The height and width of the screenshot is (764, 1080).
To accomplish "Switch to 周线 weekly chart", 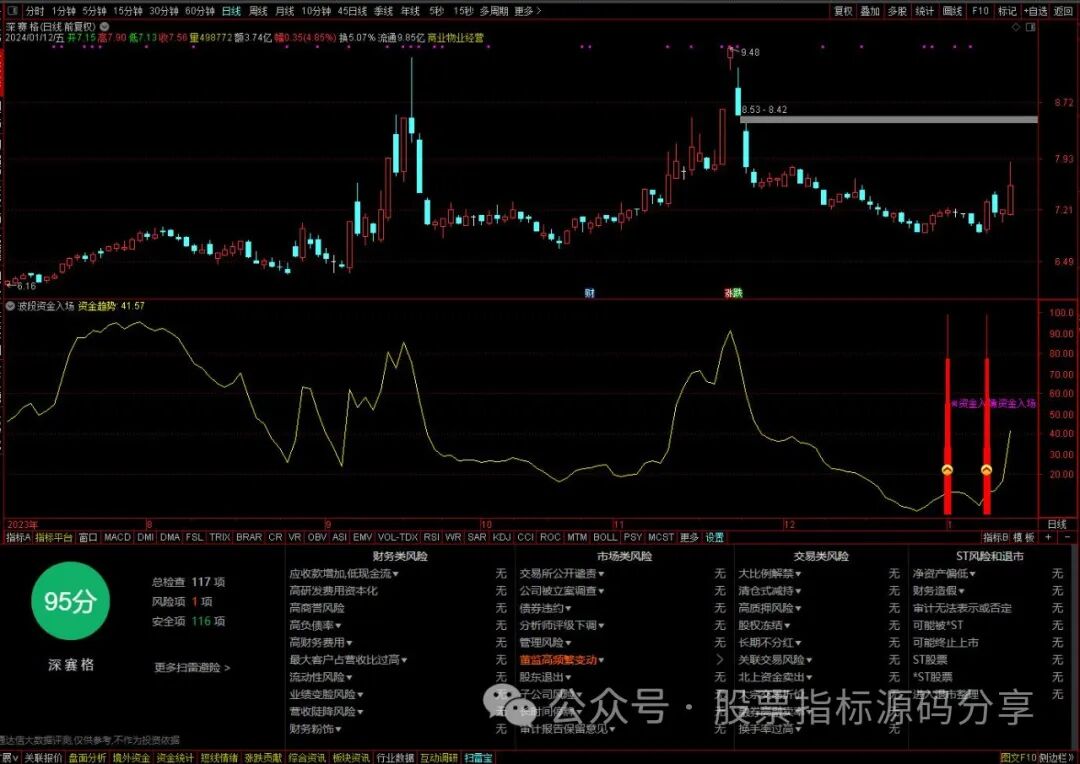I will [258, 11].
